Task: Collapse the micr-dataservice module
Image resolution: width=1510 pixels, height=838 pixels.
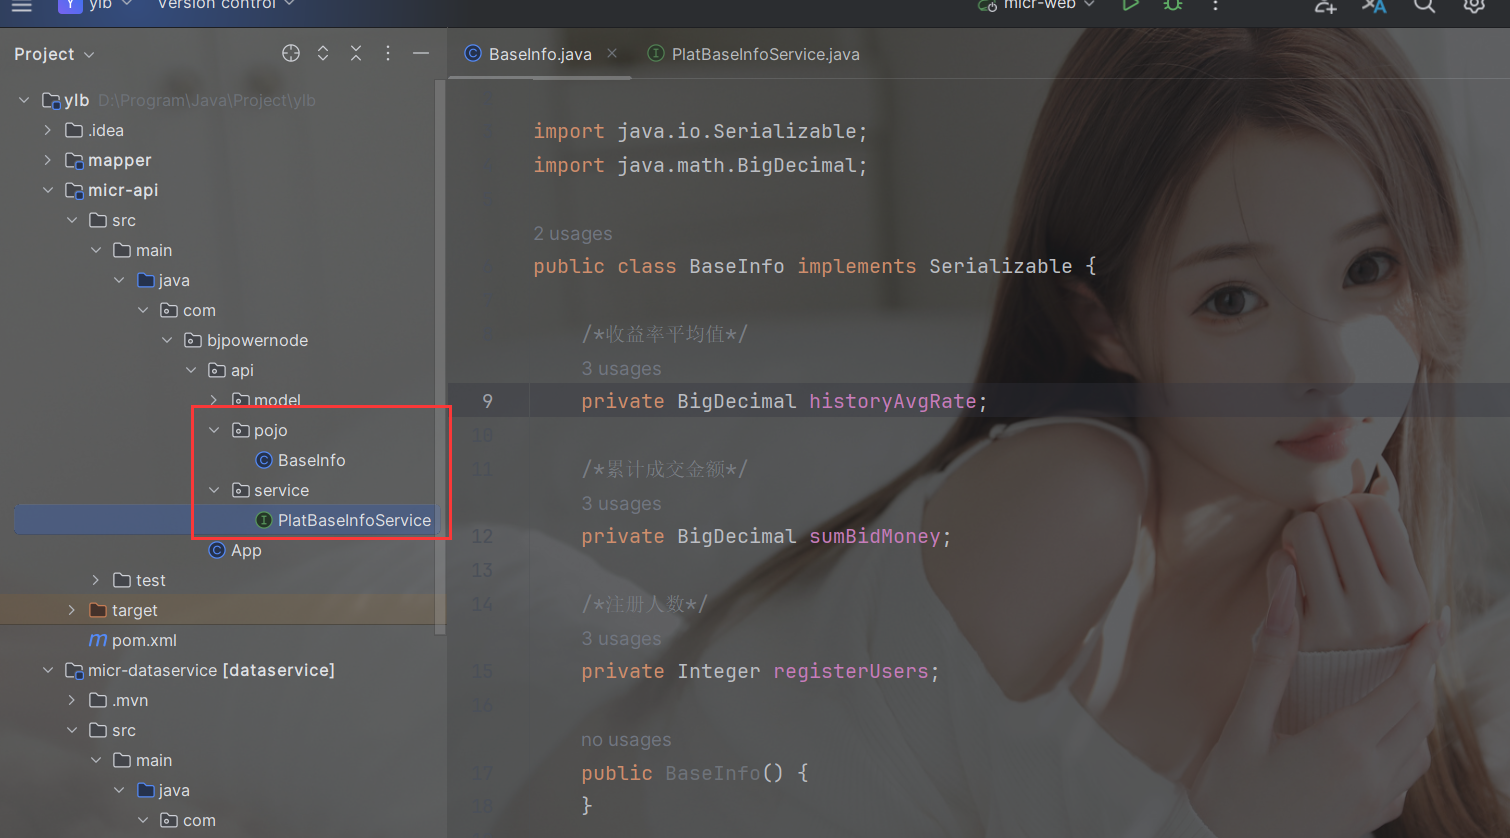Action: pyautogui.click(x=48, y=670)
